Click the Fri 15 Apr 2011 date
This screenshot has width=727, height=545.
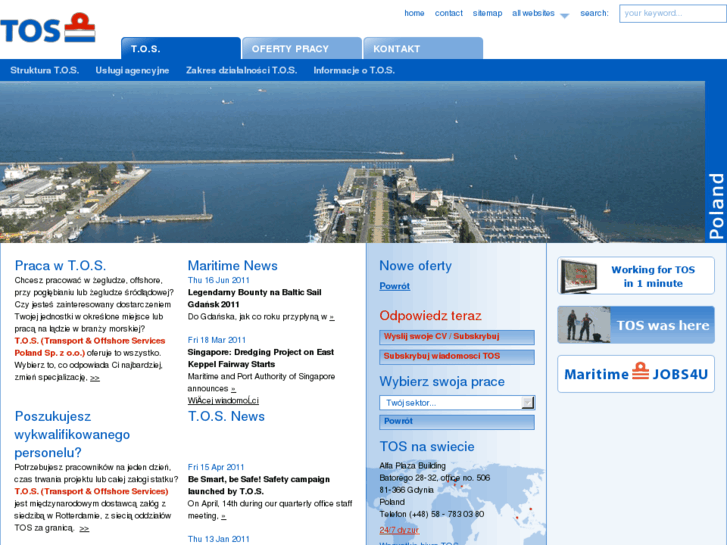pyautogui.click(x=216, y=468)
